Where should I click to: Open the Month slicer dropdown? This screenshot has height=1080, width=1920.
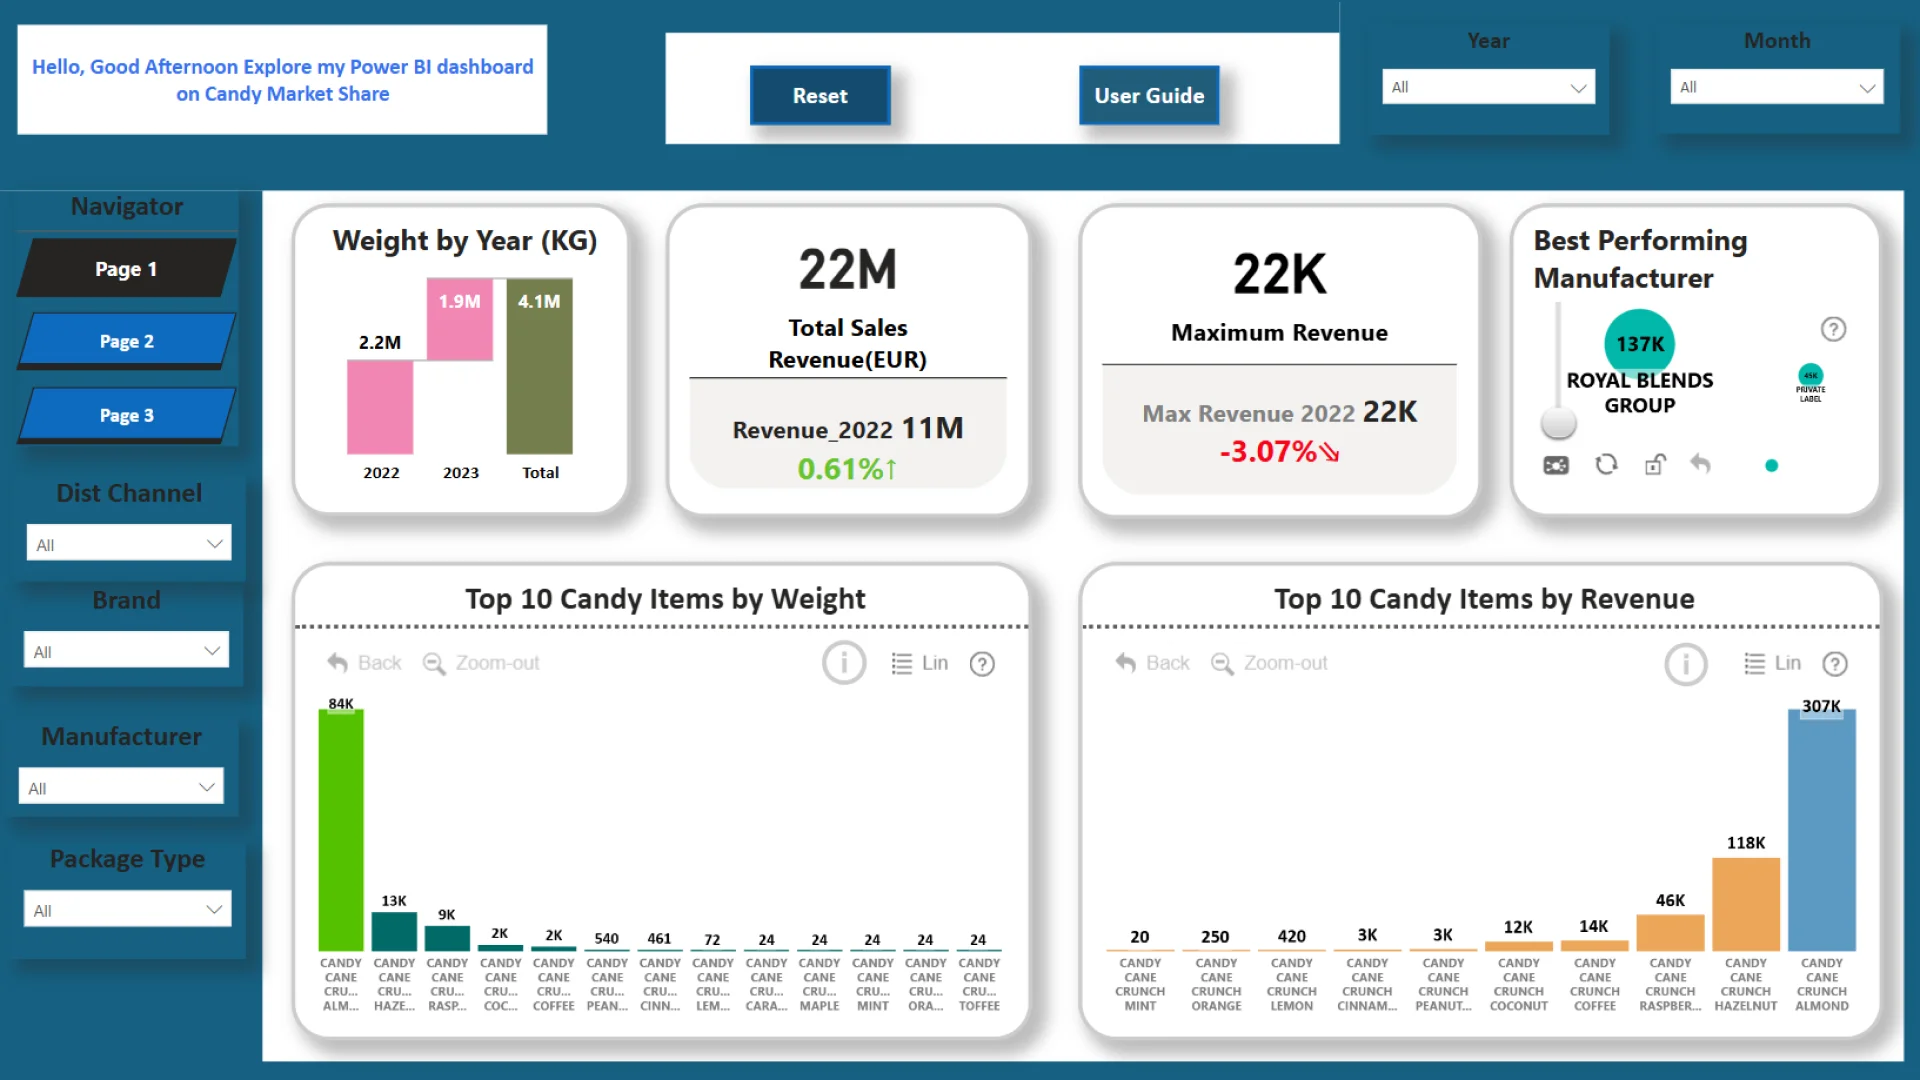coord(1776,87)
